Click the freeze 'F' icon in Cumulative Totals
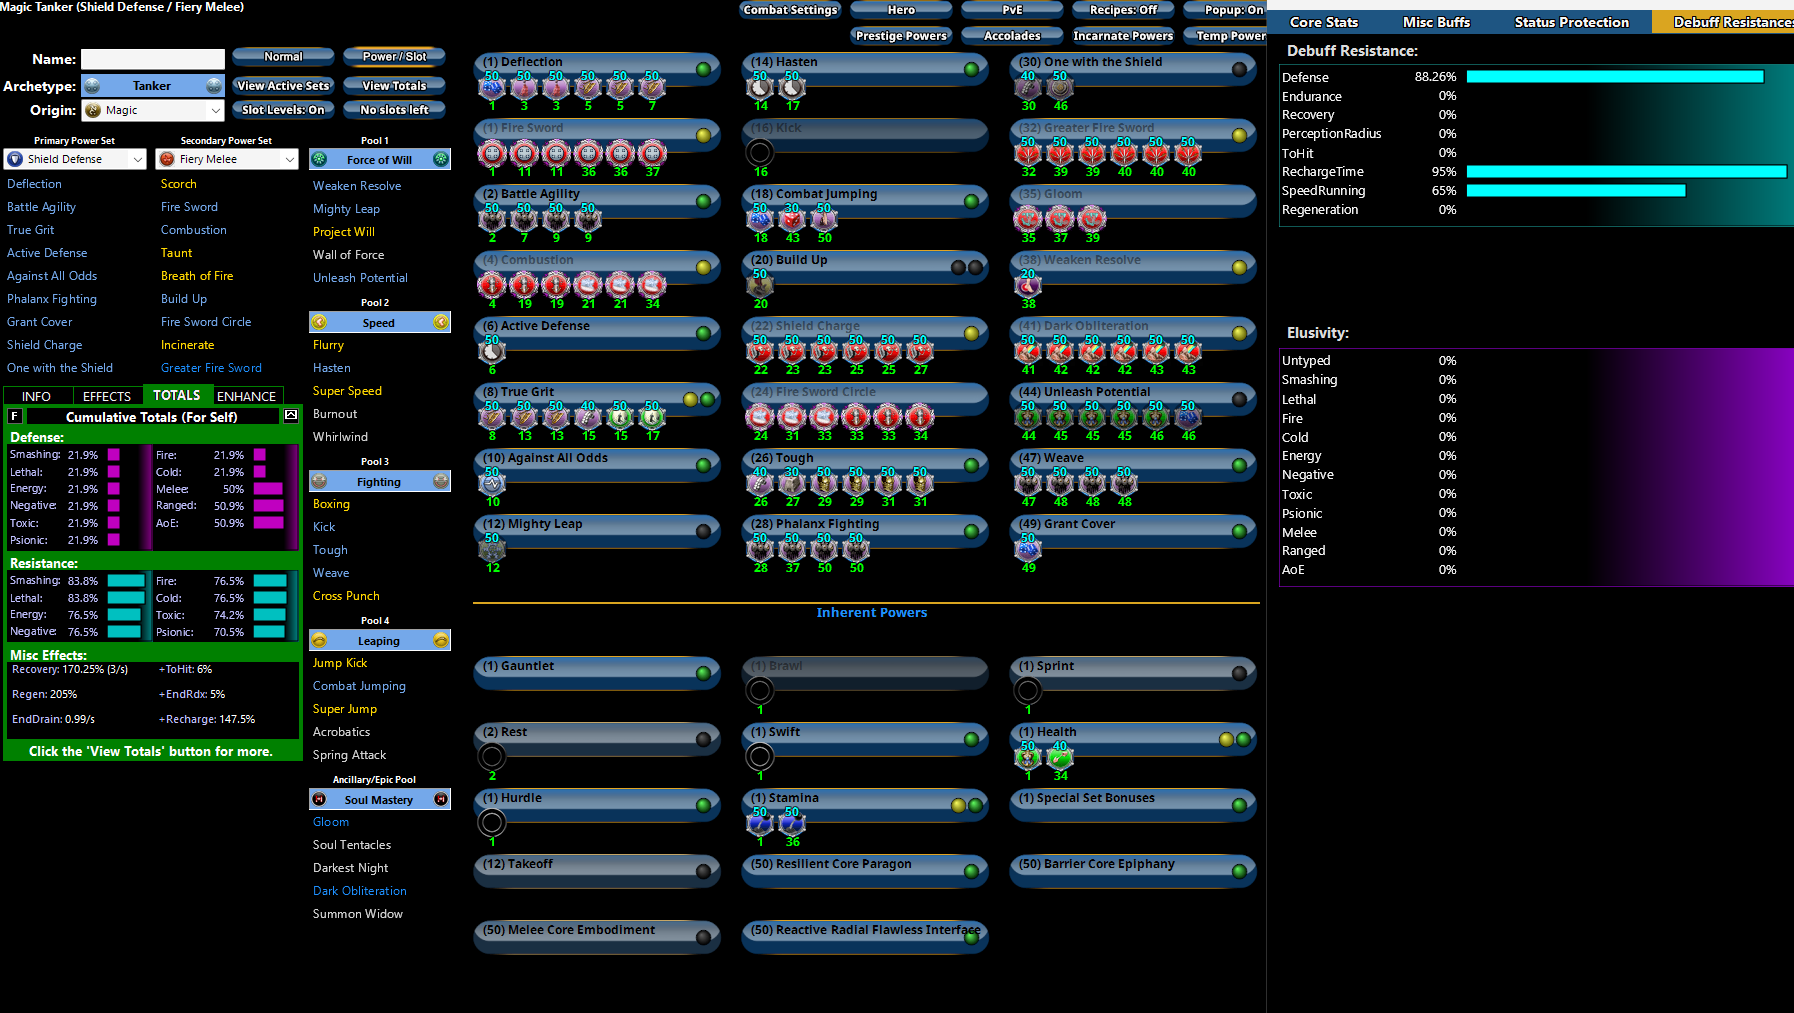This screenshot has width=1794, height=1013. pyautogui.click(x=15, y=416)
